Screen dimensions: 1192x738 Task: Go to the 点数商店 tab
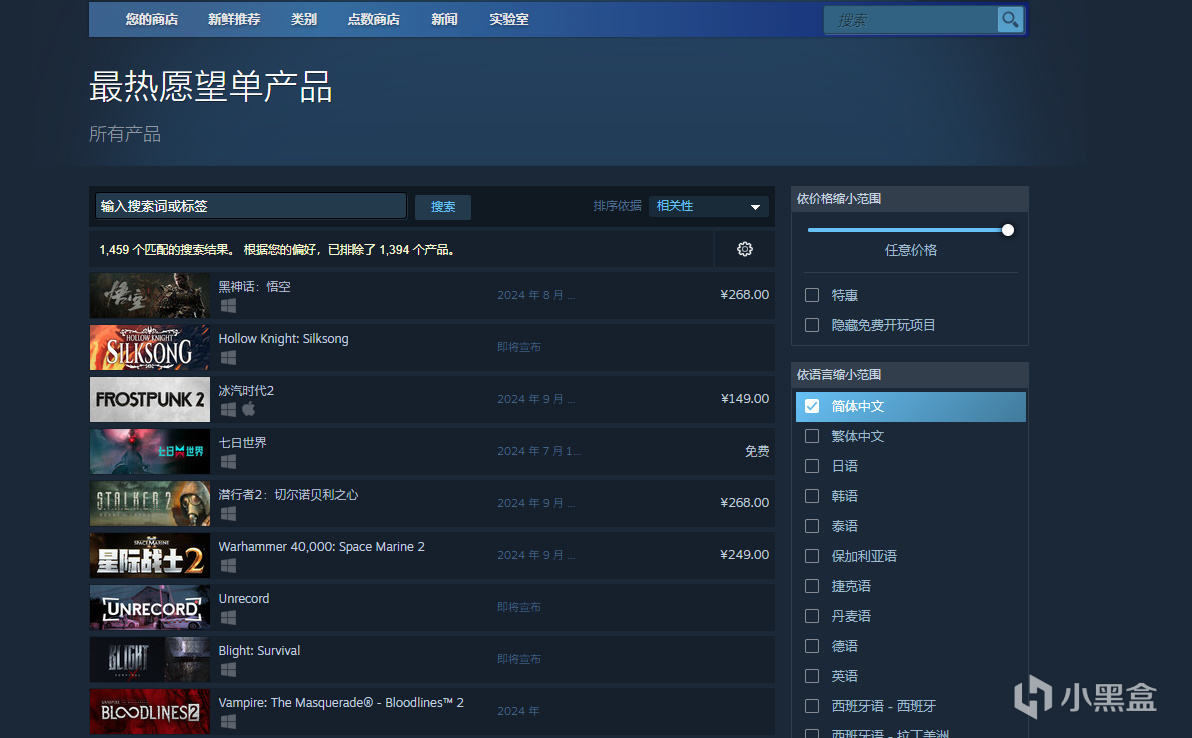pyautogui.click(x=373, y=20)
